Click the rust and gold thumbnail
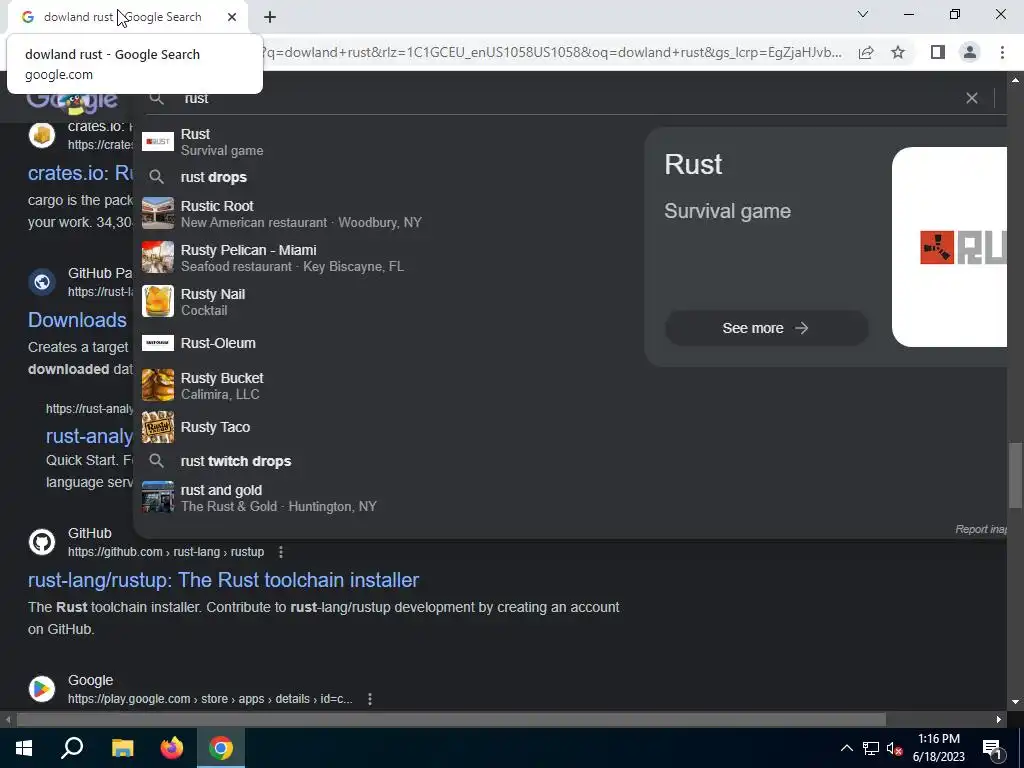This screenshot has height=768, width=1024. [x=158, y=498]
